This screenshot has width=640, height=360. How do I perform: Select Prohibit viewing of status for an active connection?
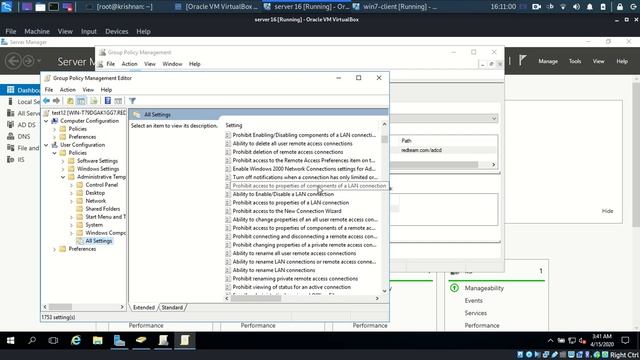pyautogui.click(x=291, y=287)
